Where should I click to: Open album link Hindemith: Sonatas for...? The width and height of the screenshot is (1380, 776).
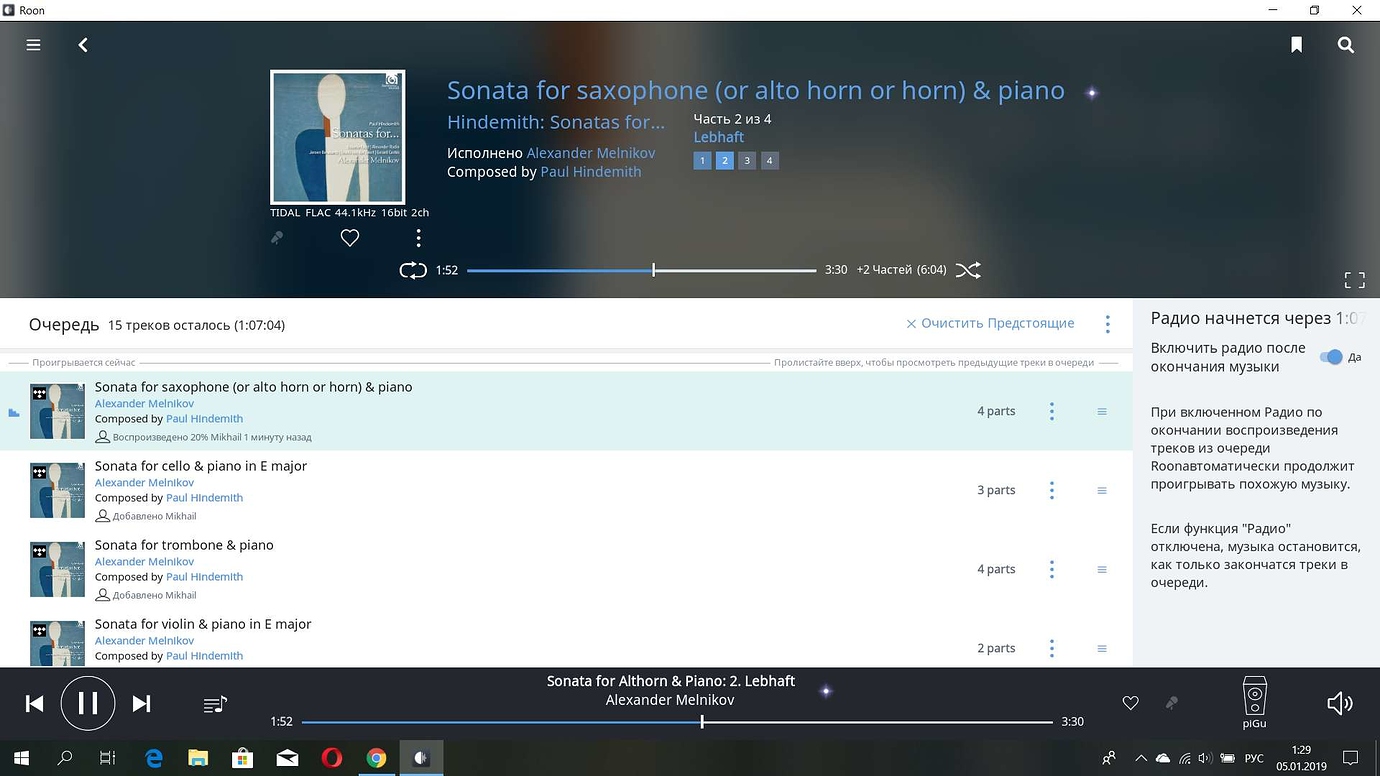[x=556, y=122]
